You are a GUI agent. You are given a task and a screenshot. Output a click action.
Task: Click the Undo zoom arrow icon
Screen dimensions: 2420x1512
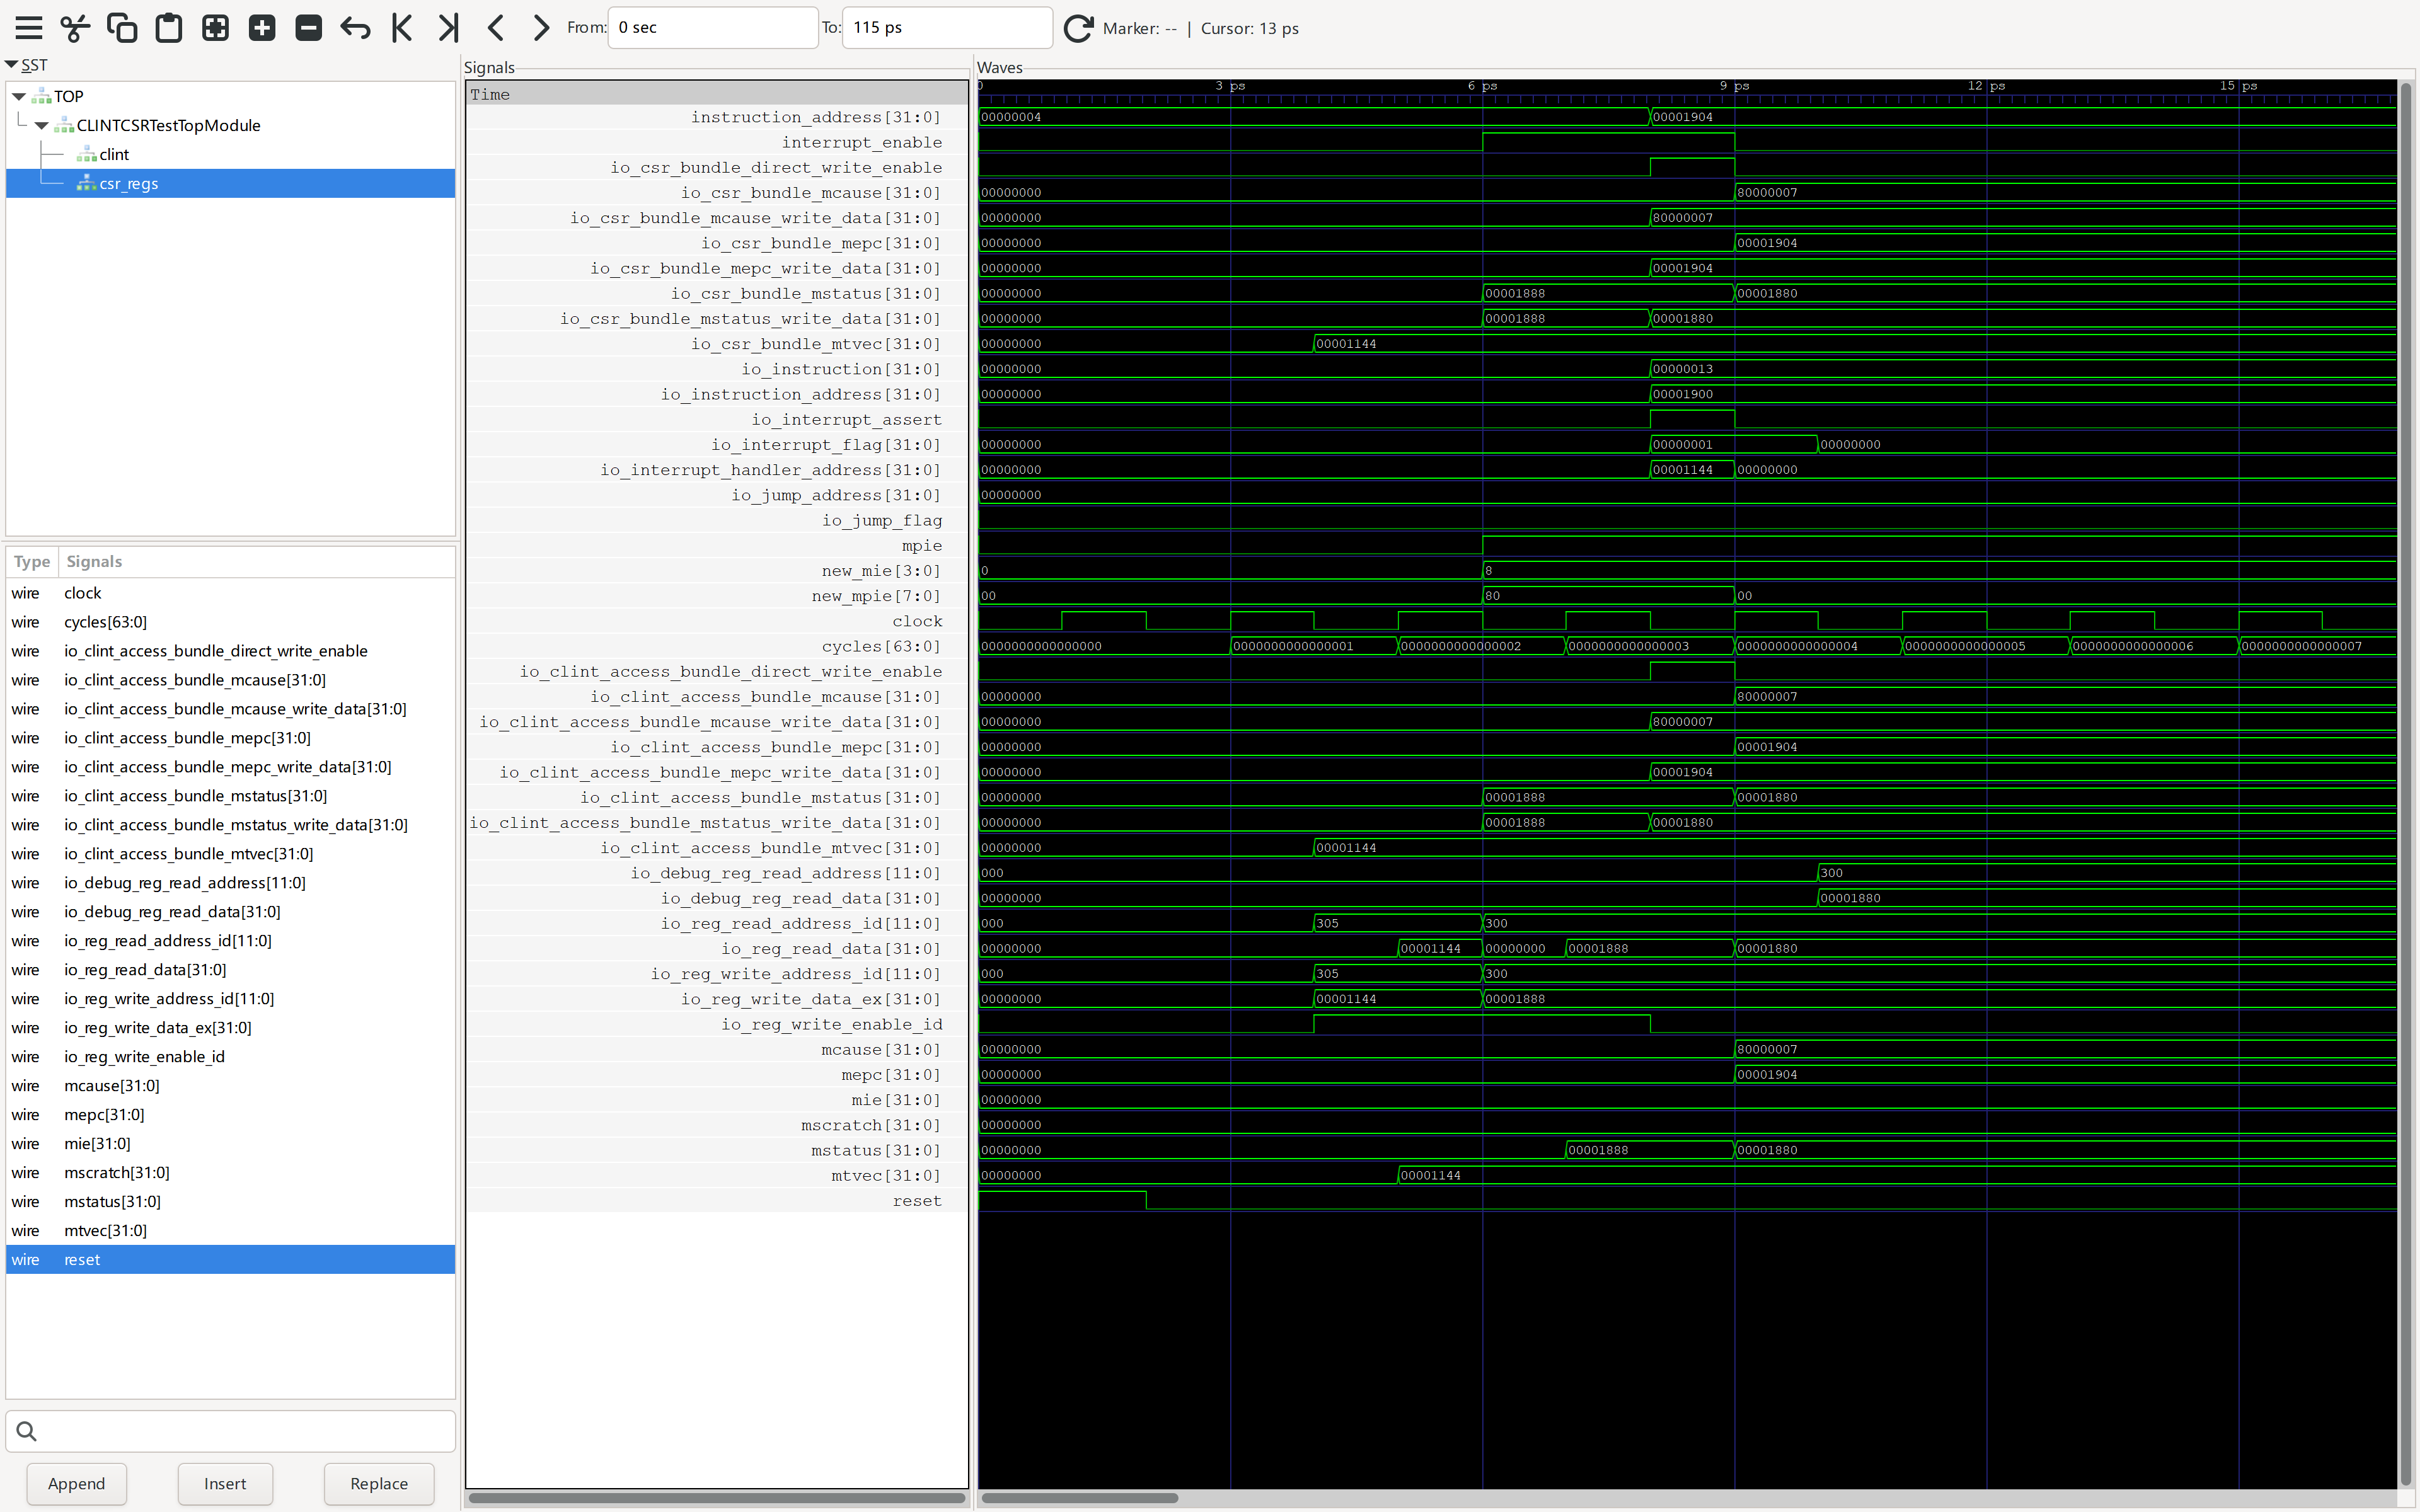(x=355, y=28)
